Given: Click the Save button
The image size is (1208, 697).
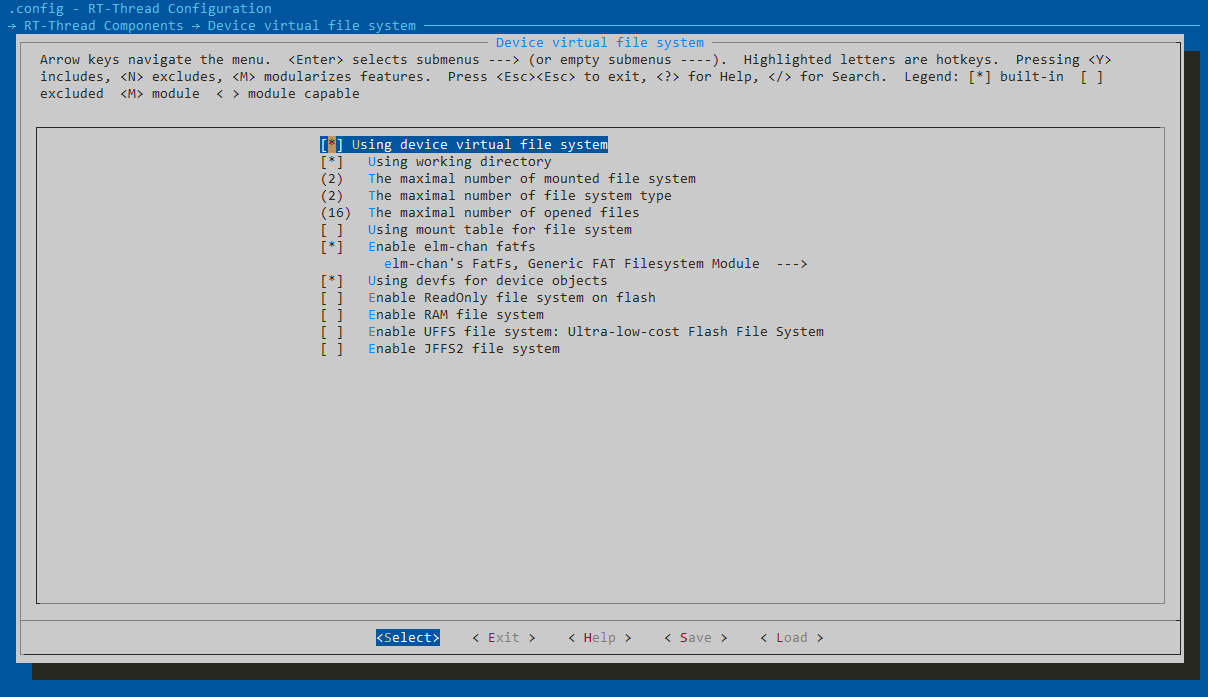Looking at the screenshot, I should pos(696,638).
